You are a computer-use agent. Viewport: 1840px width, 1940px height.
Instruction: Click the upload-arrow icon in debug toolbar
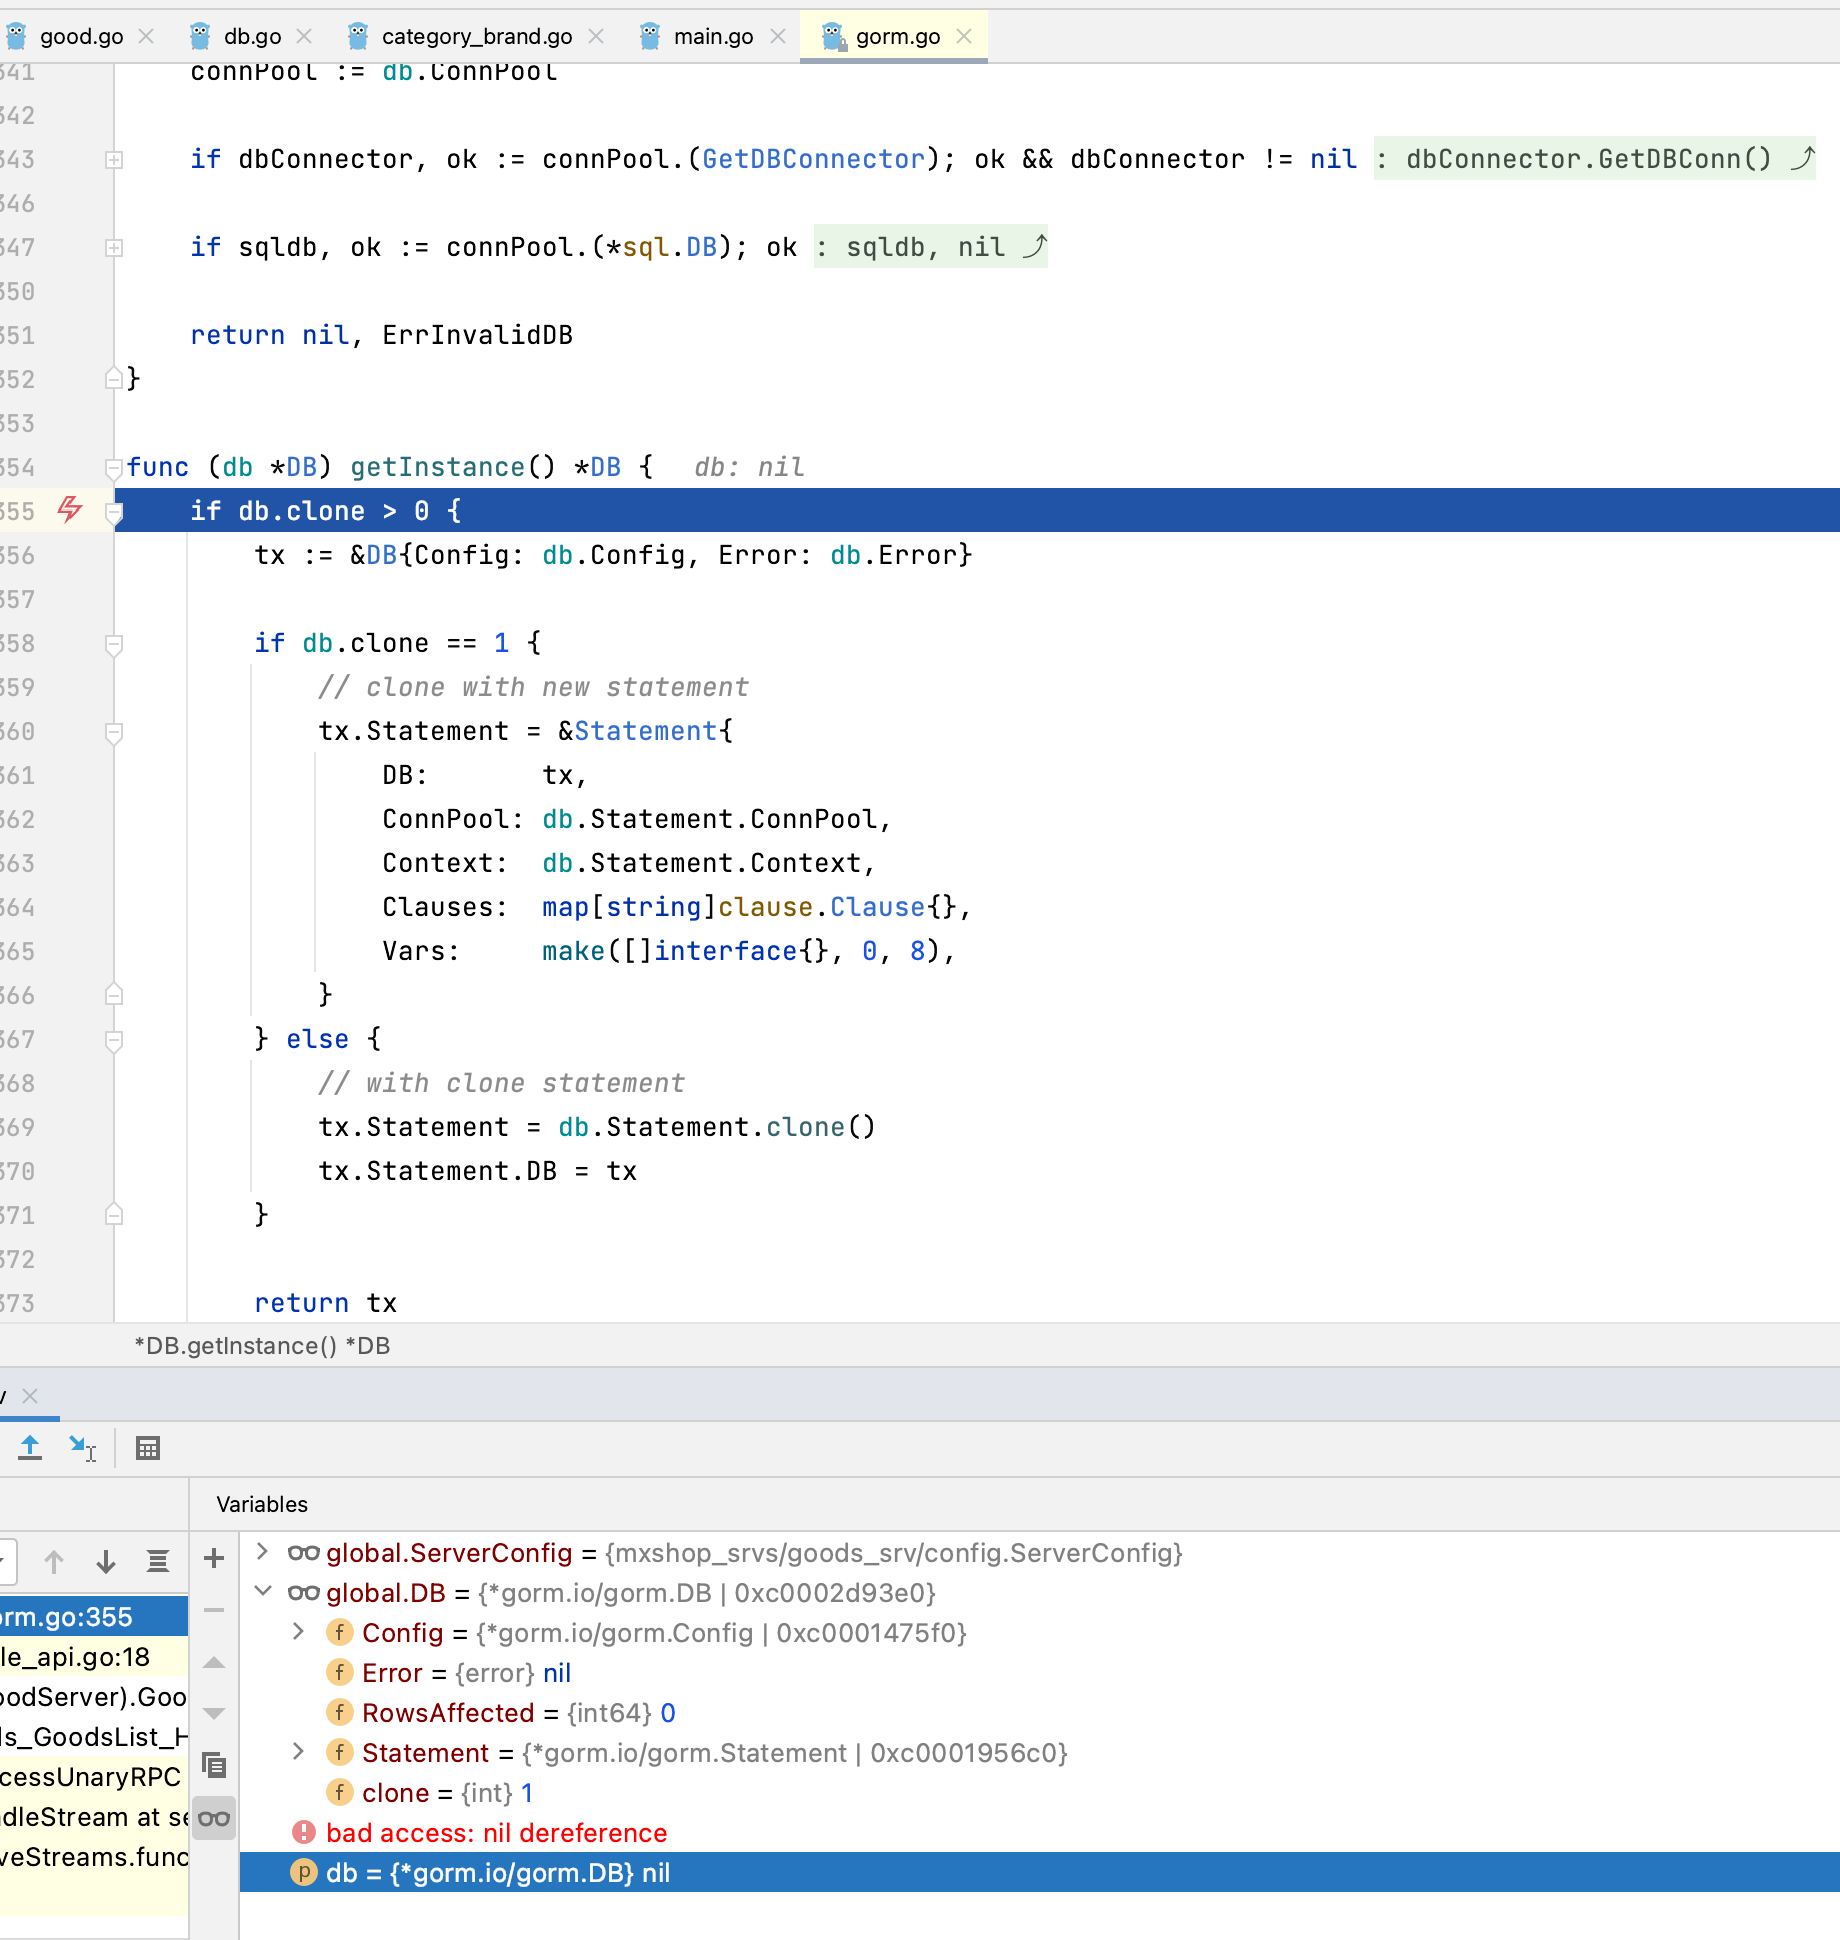tap(30, 1447)
